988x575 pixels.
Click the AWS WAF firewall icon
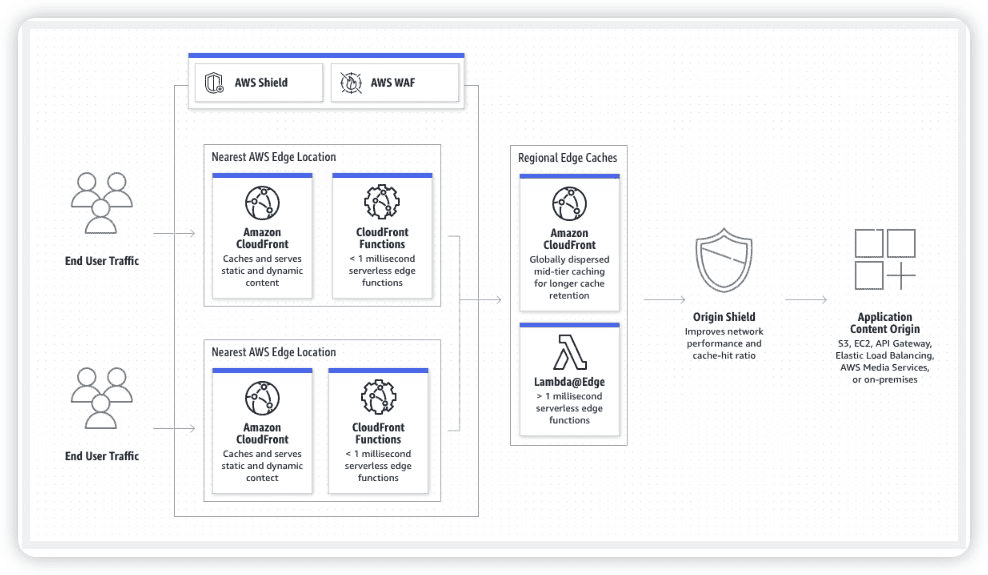351,83
